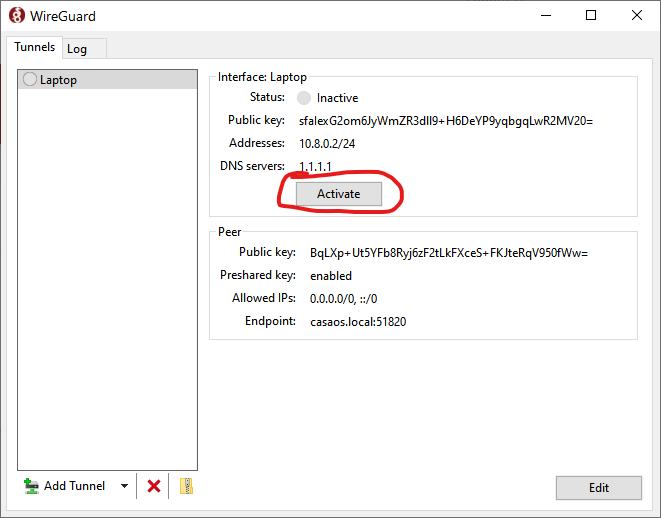Click the peer public key value
This screenshot has width=661, height=518.
tap(448, 253)
